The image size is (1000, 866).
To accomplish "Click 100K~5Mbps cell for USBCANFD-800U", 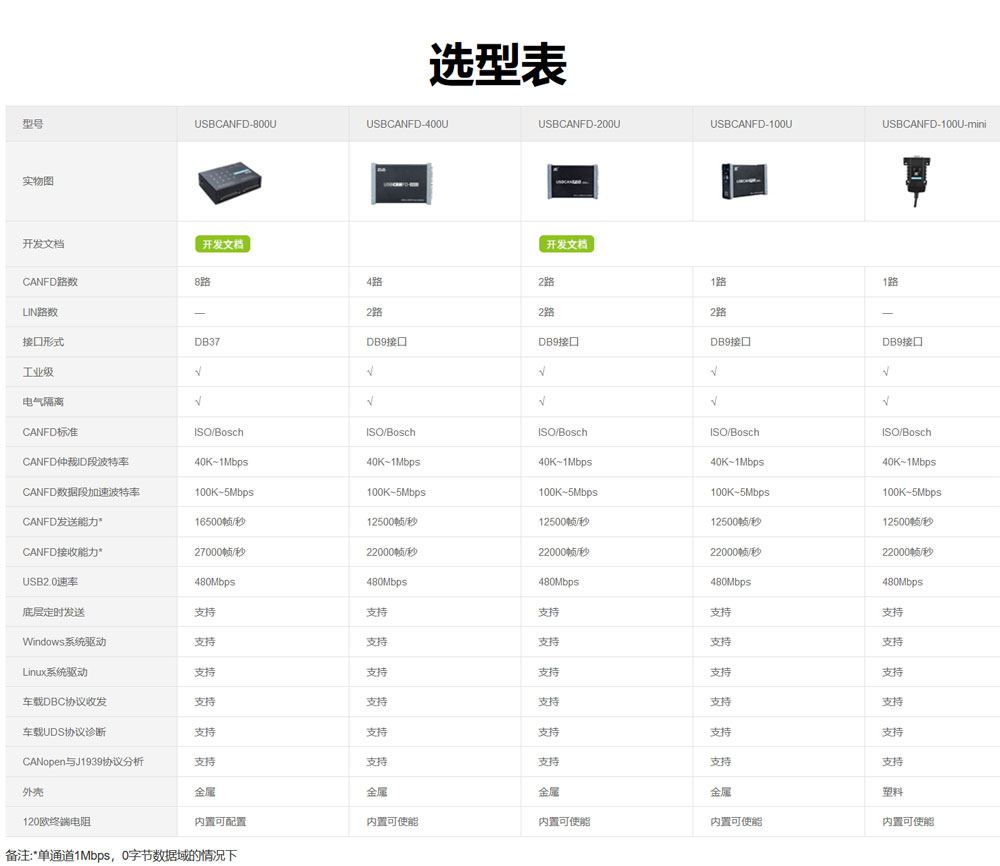I will pos(224,492).
